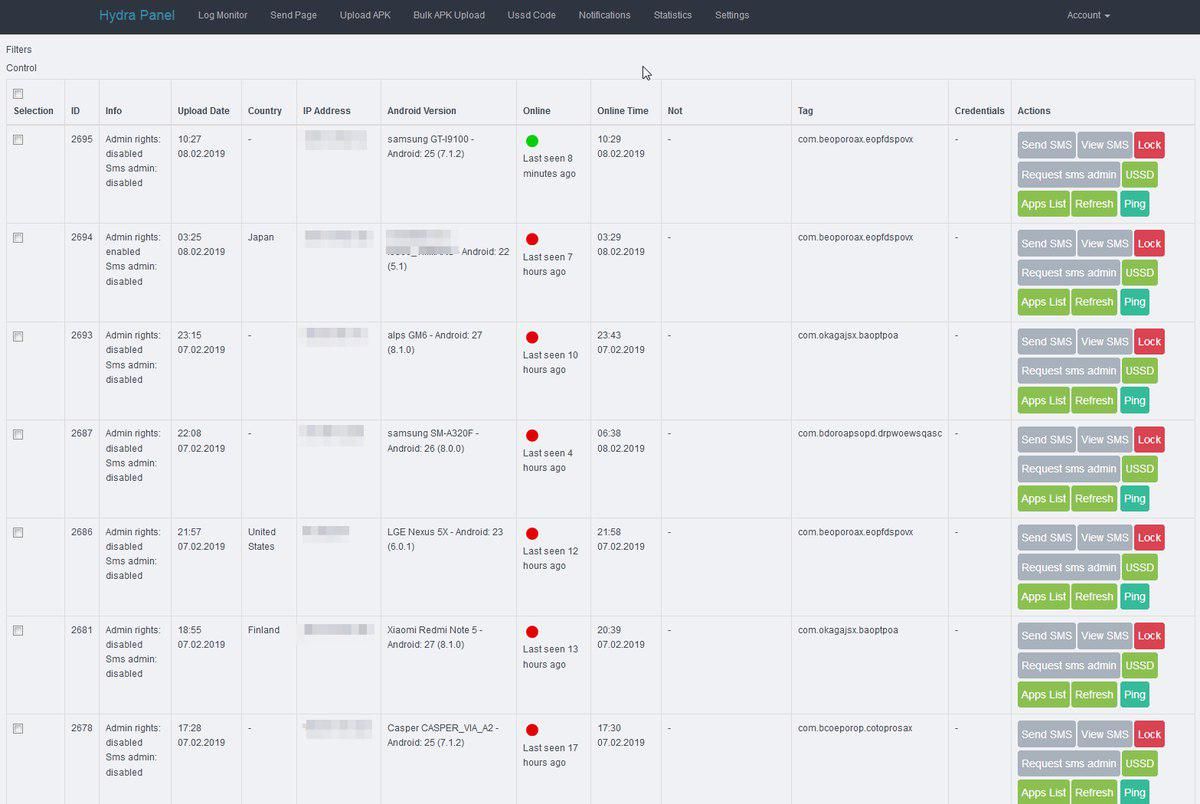
Task: Select the tag com.bdoroapsopd.drpwoewsqasc
Action: pyautogui.click(x=870, y=434)
